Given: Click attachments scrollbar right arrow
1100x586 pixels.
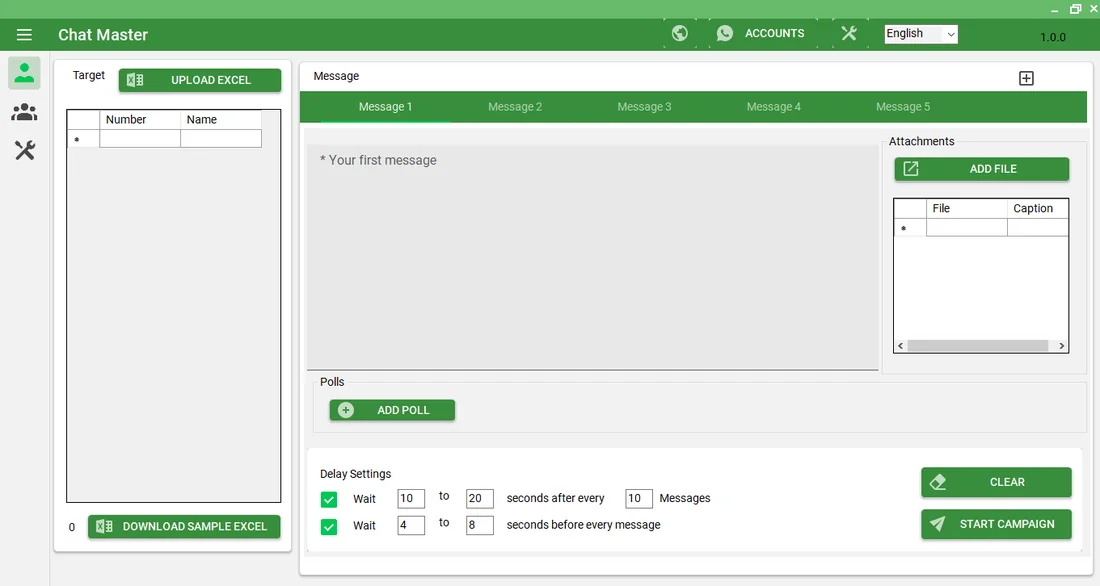Looking at the screenshot, I should 1061,346.
